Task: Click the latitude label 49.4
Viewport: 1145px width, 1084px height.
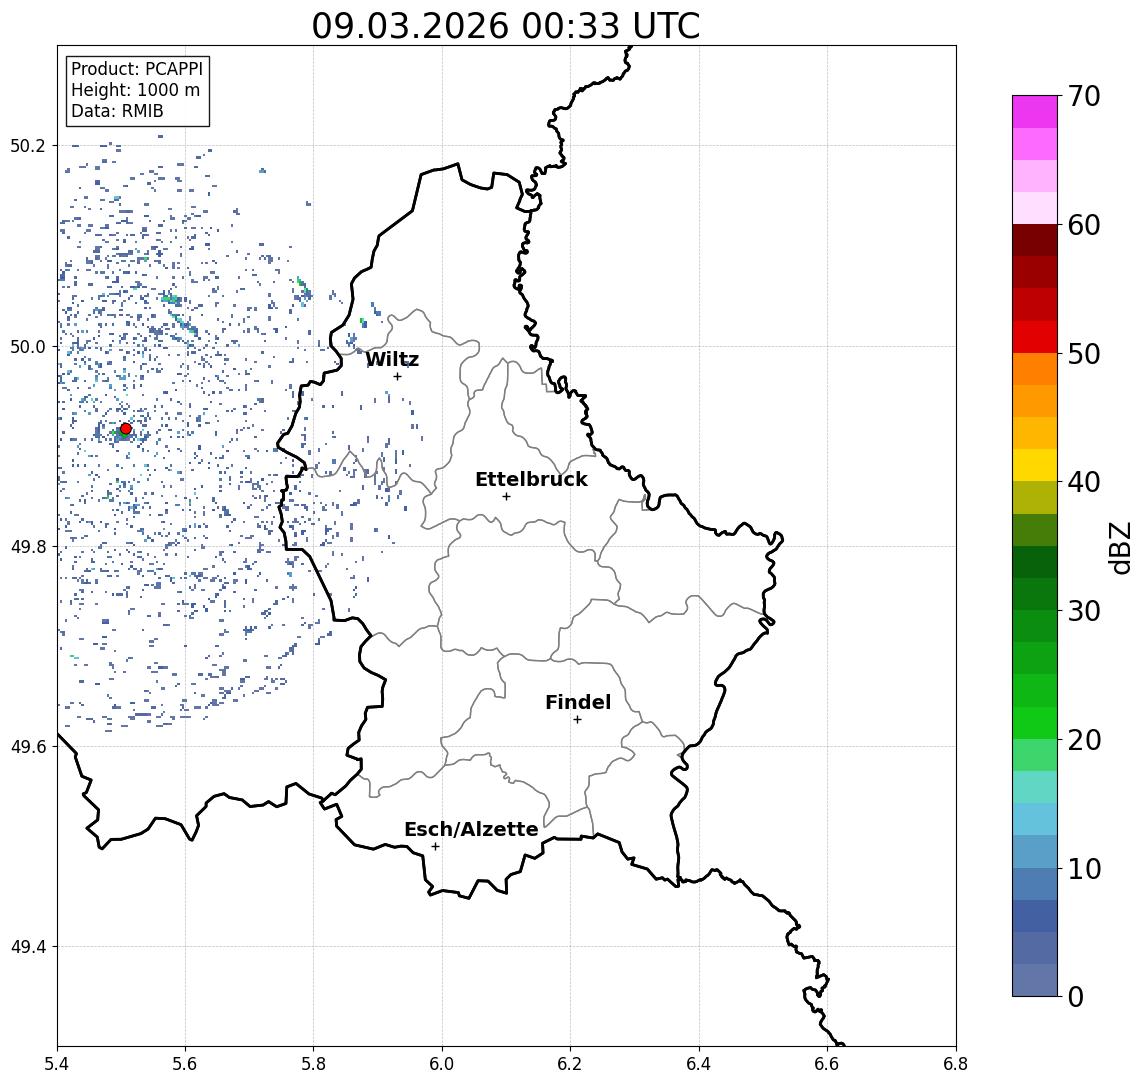Action: (x=28, y=947)
